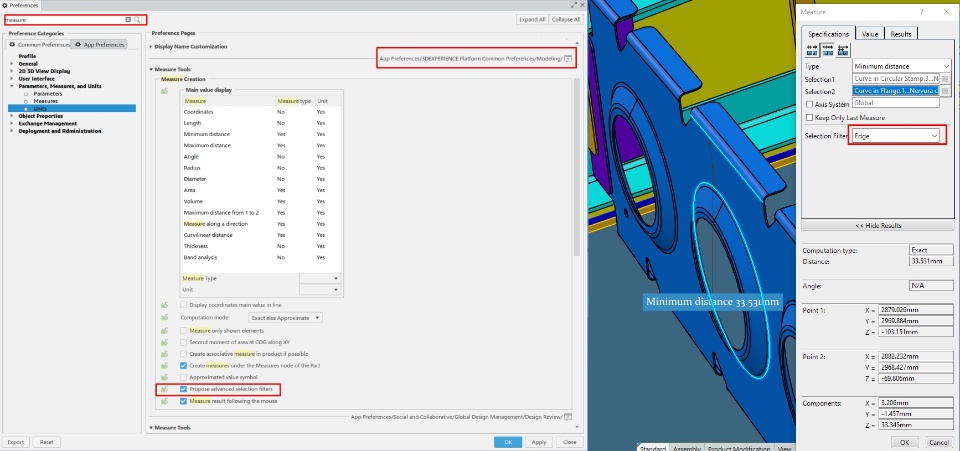Select the third (fan) measure mode icon
This screenshot has width=960, height=451.
click(x=844, y=50)
